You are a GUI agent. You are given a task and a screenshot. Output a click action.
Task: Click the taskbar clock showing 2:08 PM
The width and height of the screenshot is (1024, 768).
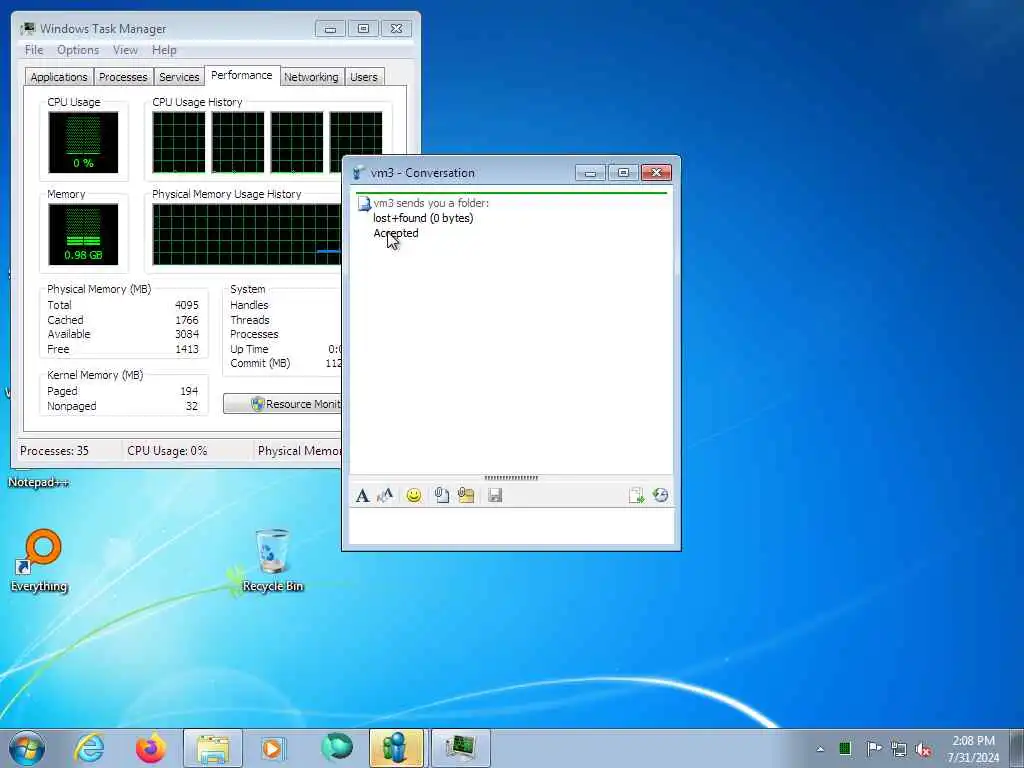coord(973,749)
